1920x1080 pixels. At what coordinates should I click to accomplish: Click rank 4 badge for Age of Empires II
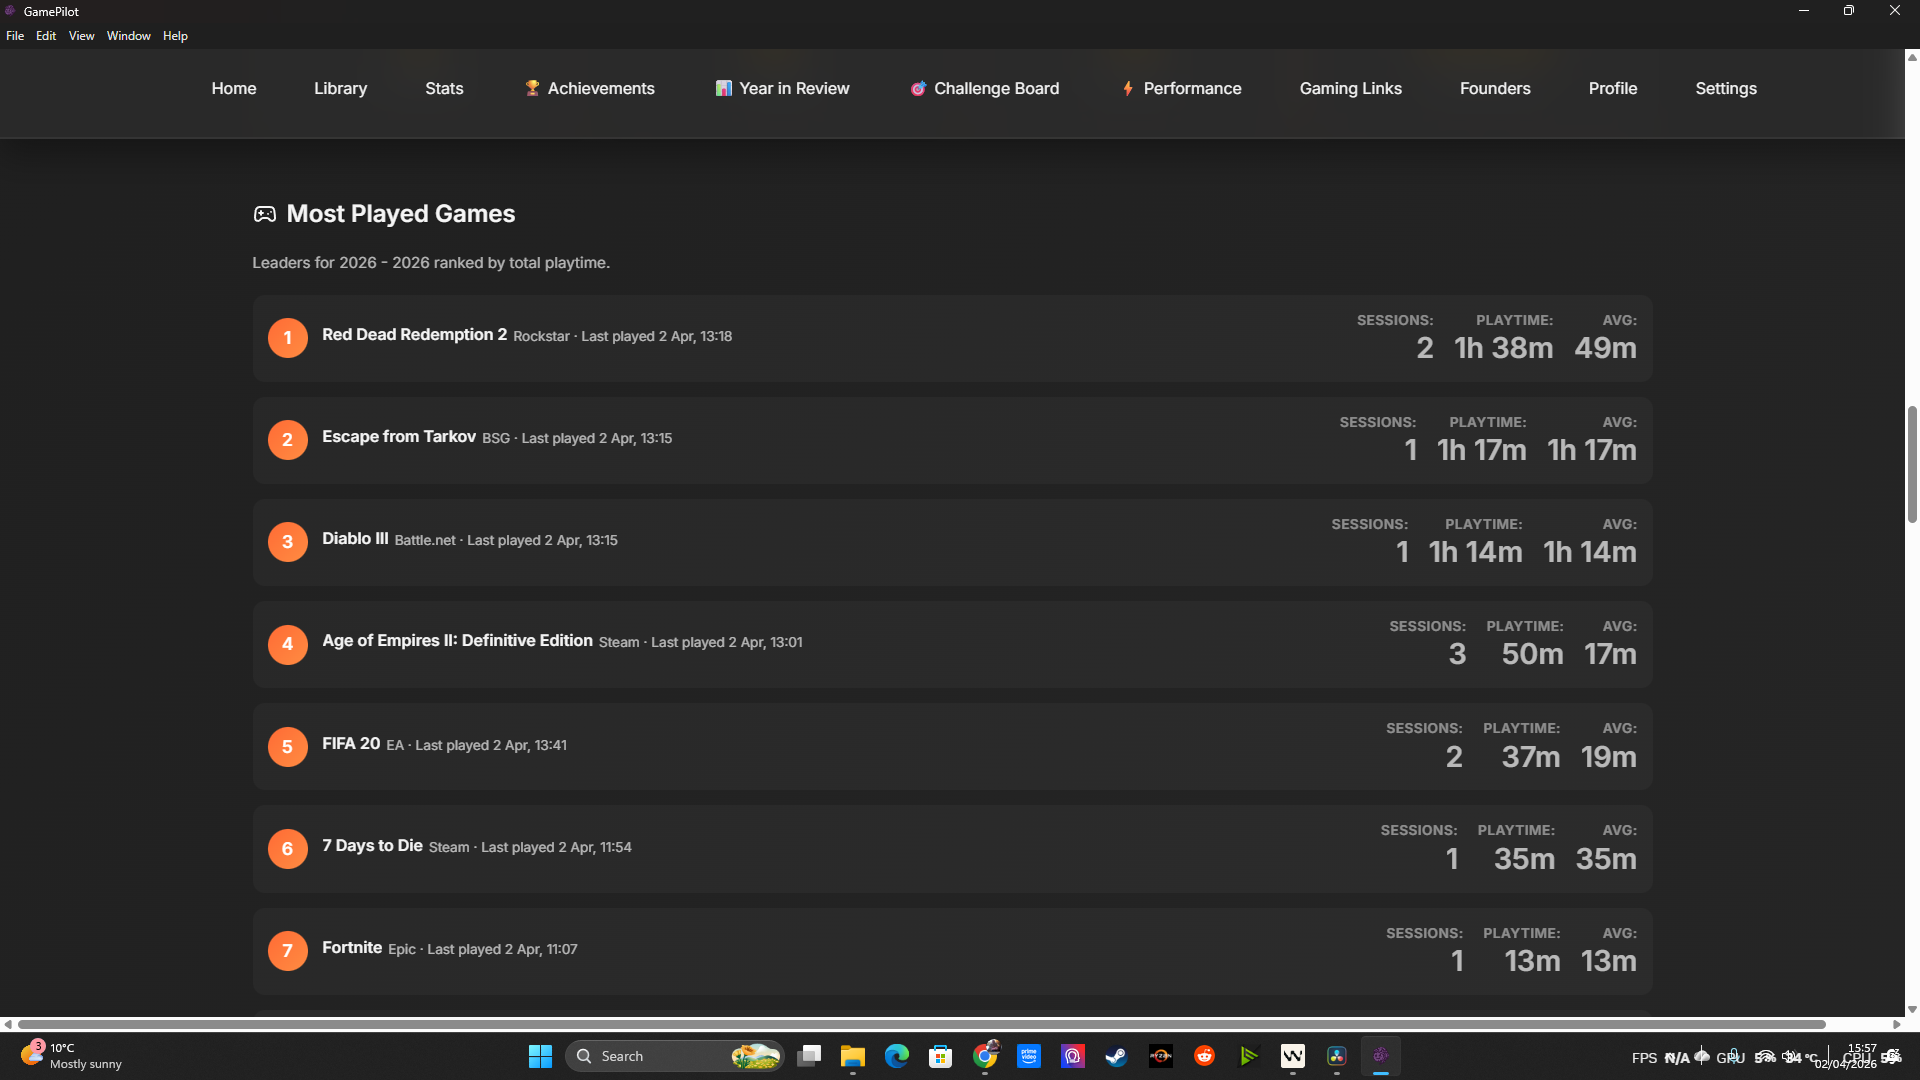[x=287, y=644]
